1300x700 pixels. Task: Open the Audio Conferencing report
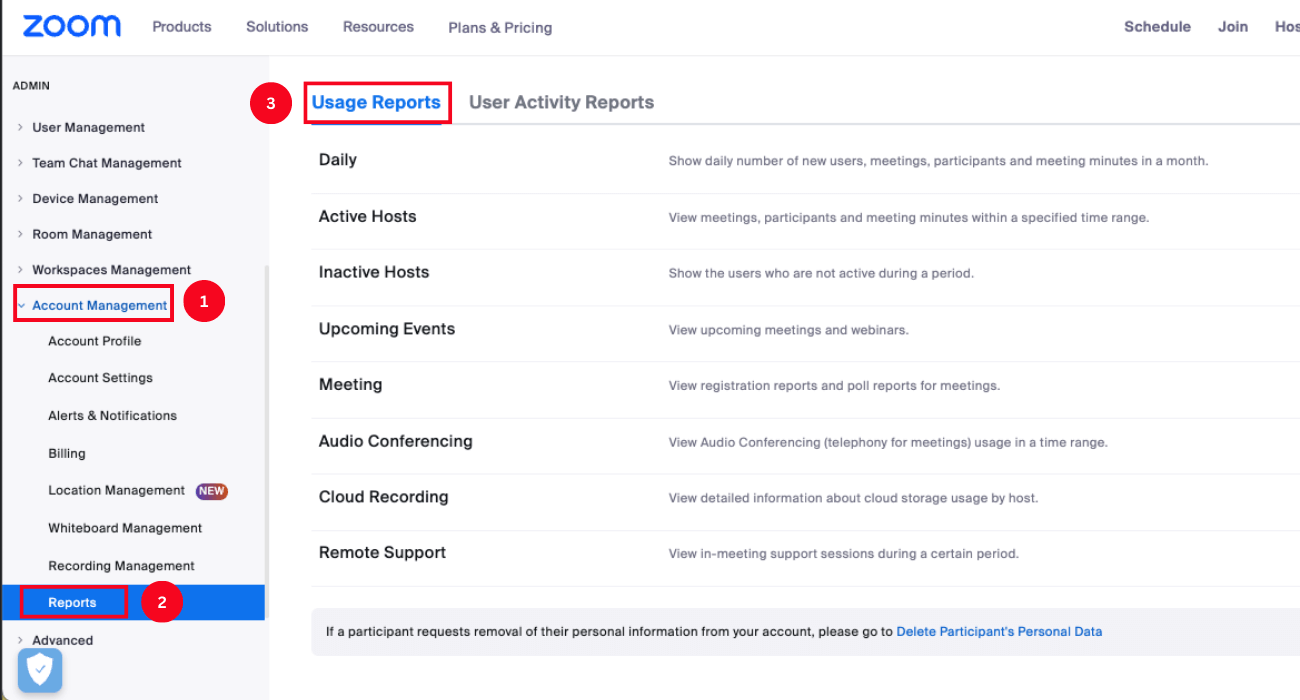395,441
